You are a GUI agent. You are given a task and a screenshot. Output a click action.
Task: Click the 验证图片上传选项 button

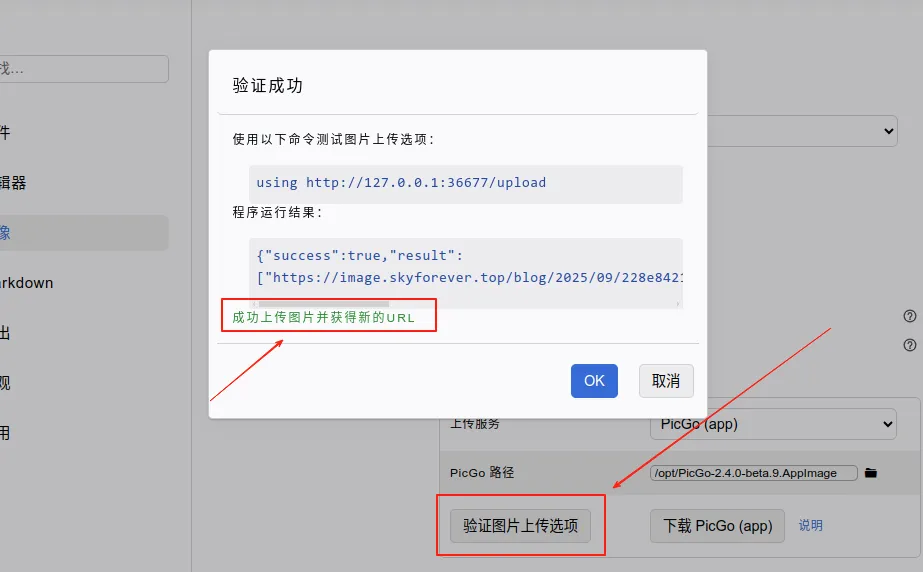[x=520, y=526]
